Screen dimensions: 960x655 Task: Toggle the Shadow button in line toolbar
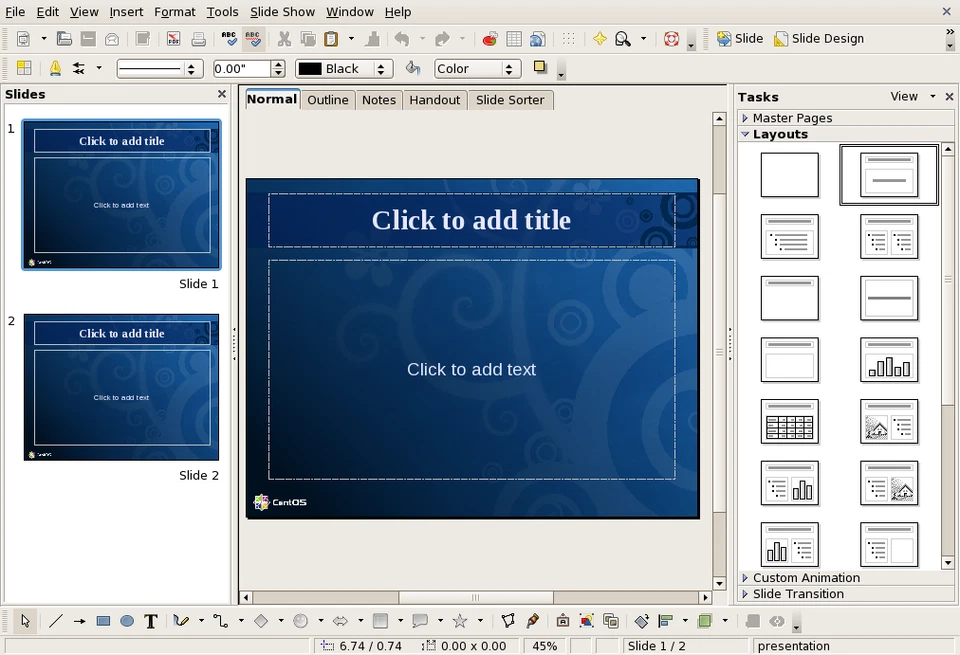click(540, 68)
